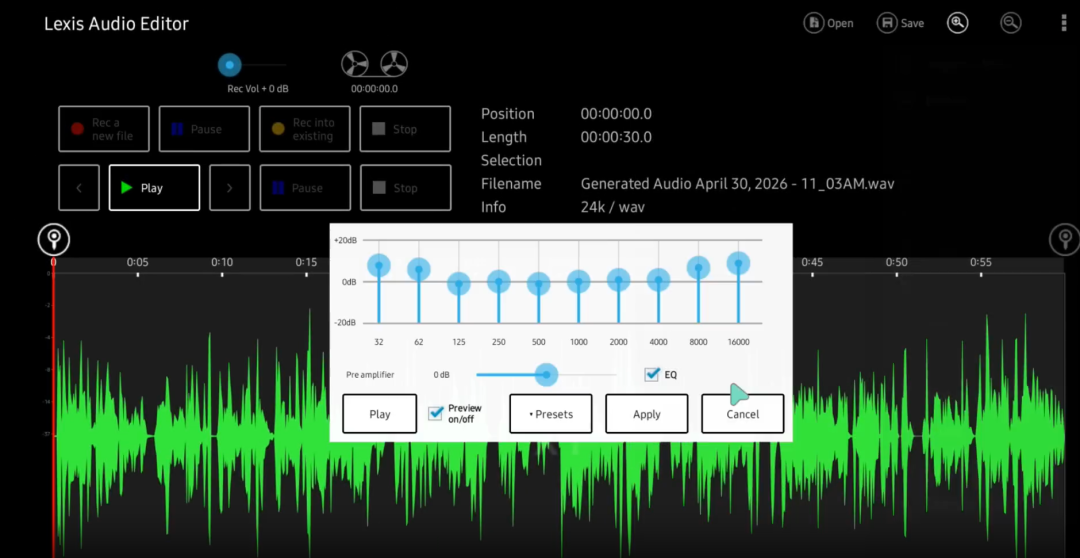Click Rec a new file button
Screen dimensions: 1080x558
pyautogui.click(x=104, y=129)
